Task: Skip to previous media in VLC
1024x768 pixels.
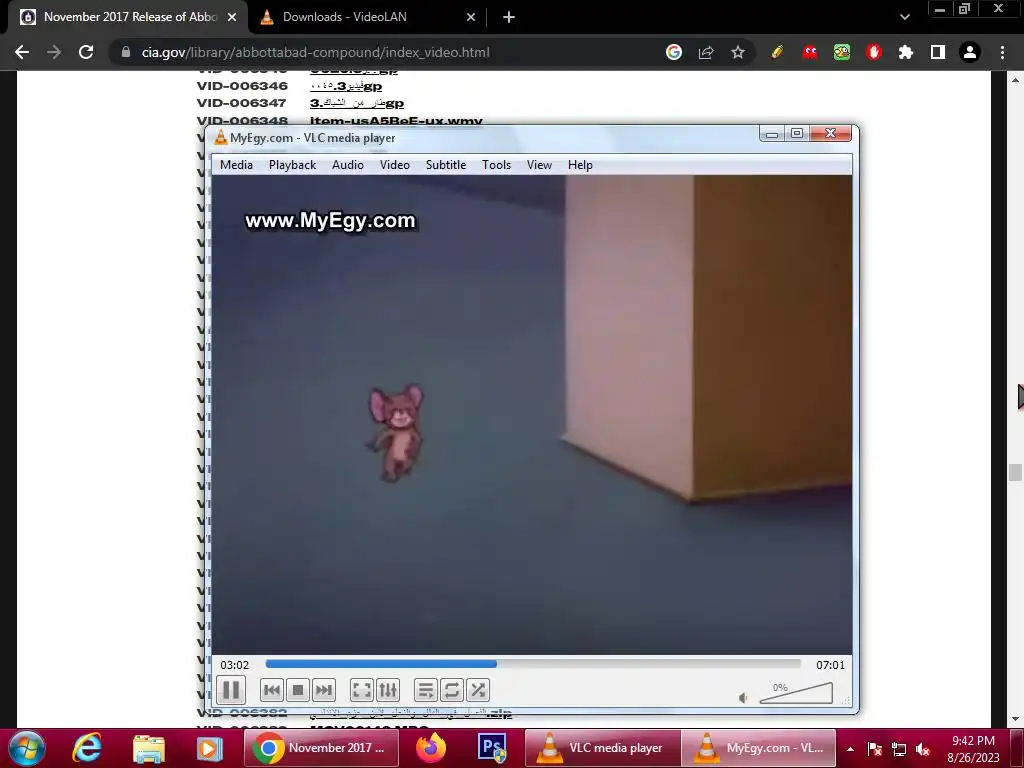Action: tap(272, 690)
